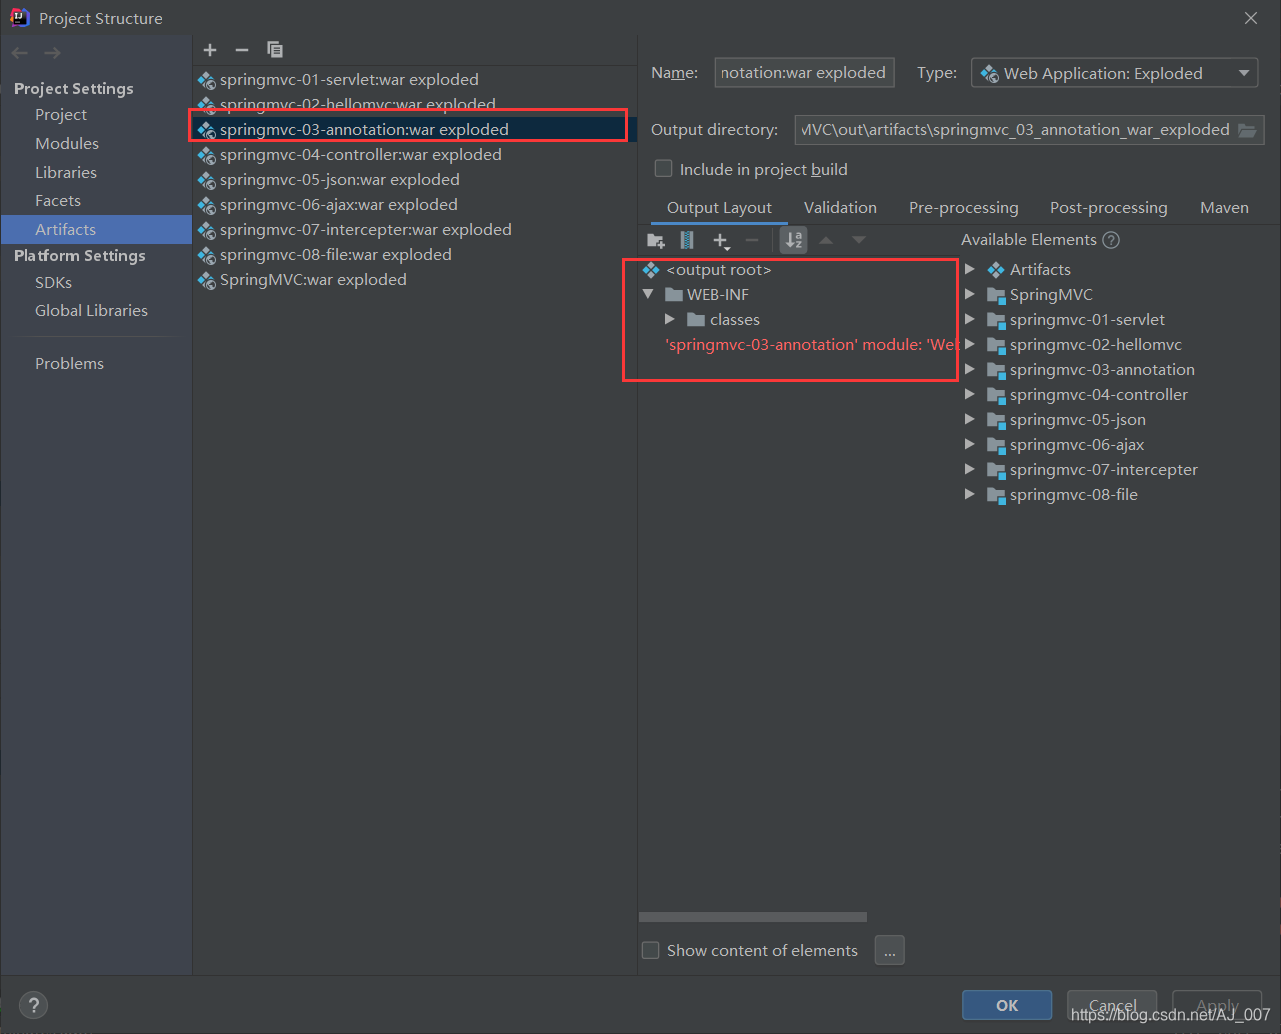Expand springmvc-08-file in Available Elements
The image size is (1281, 1034).
[969, 494]
